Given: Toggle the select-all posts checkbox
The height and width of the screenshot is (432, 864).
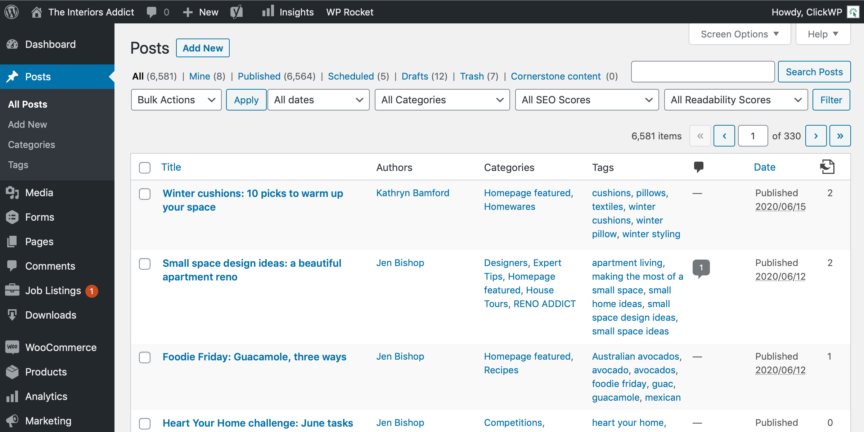Looking at the screenshot, I should click(145, 168).
